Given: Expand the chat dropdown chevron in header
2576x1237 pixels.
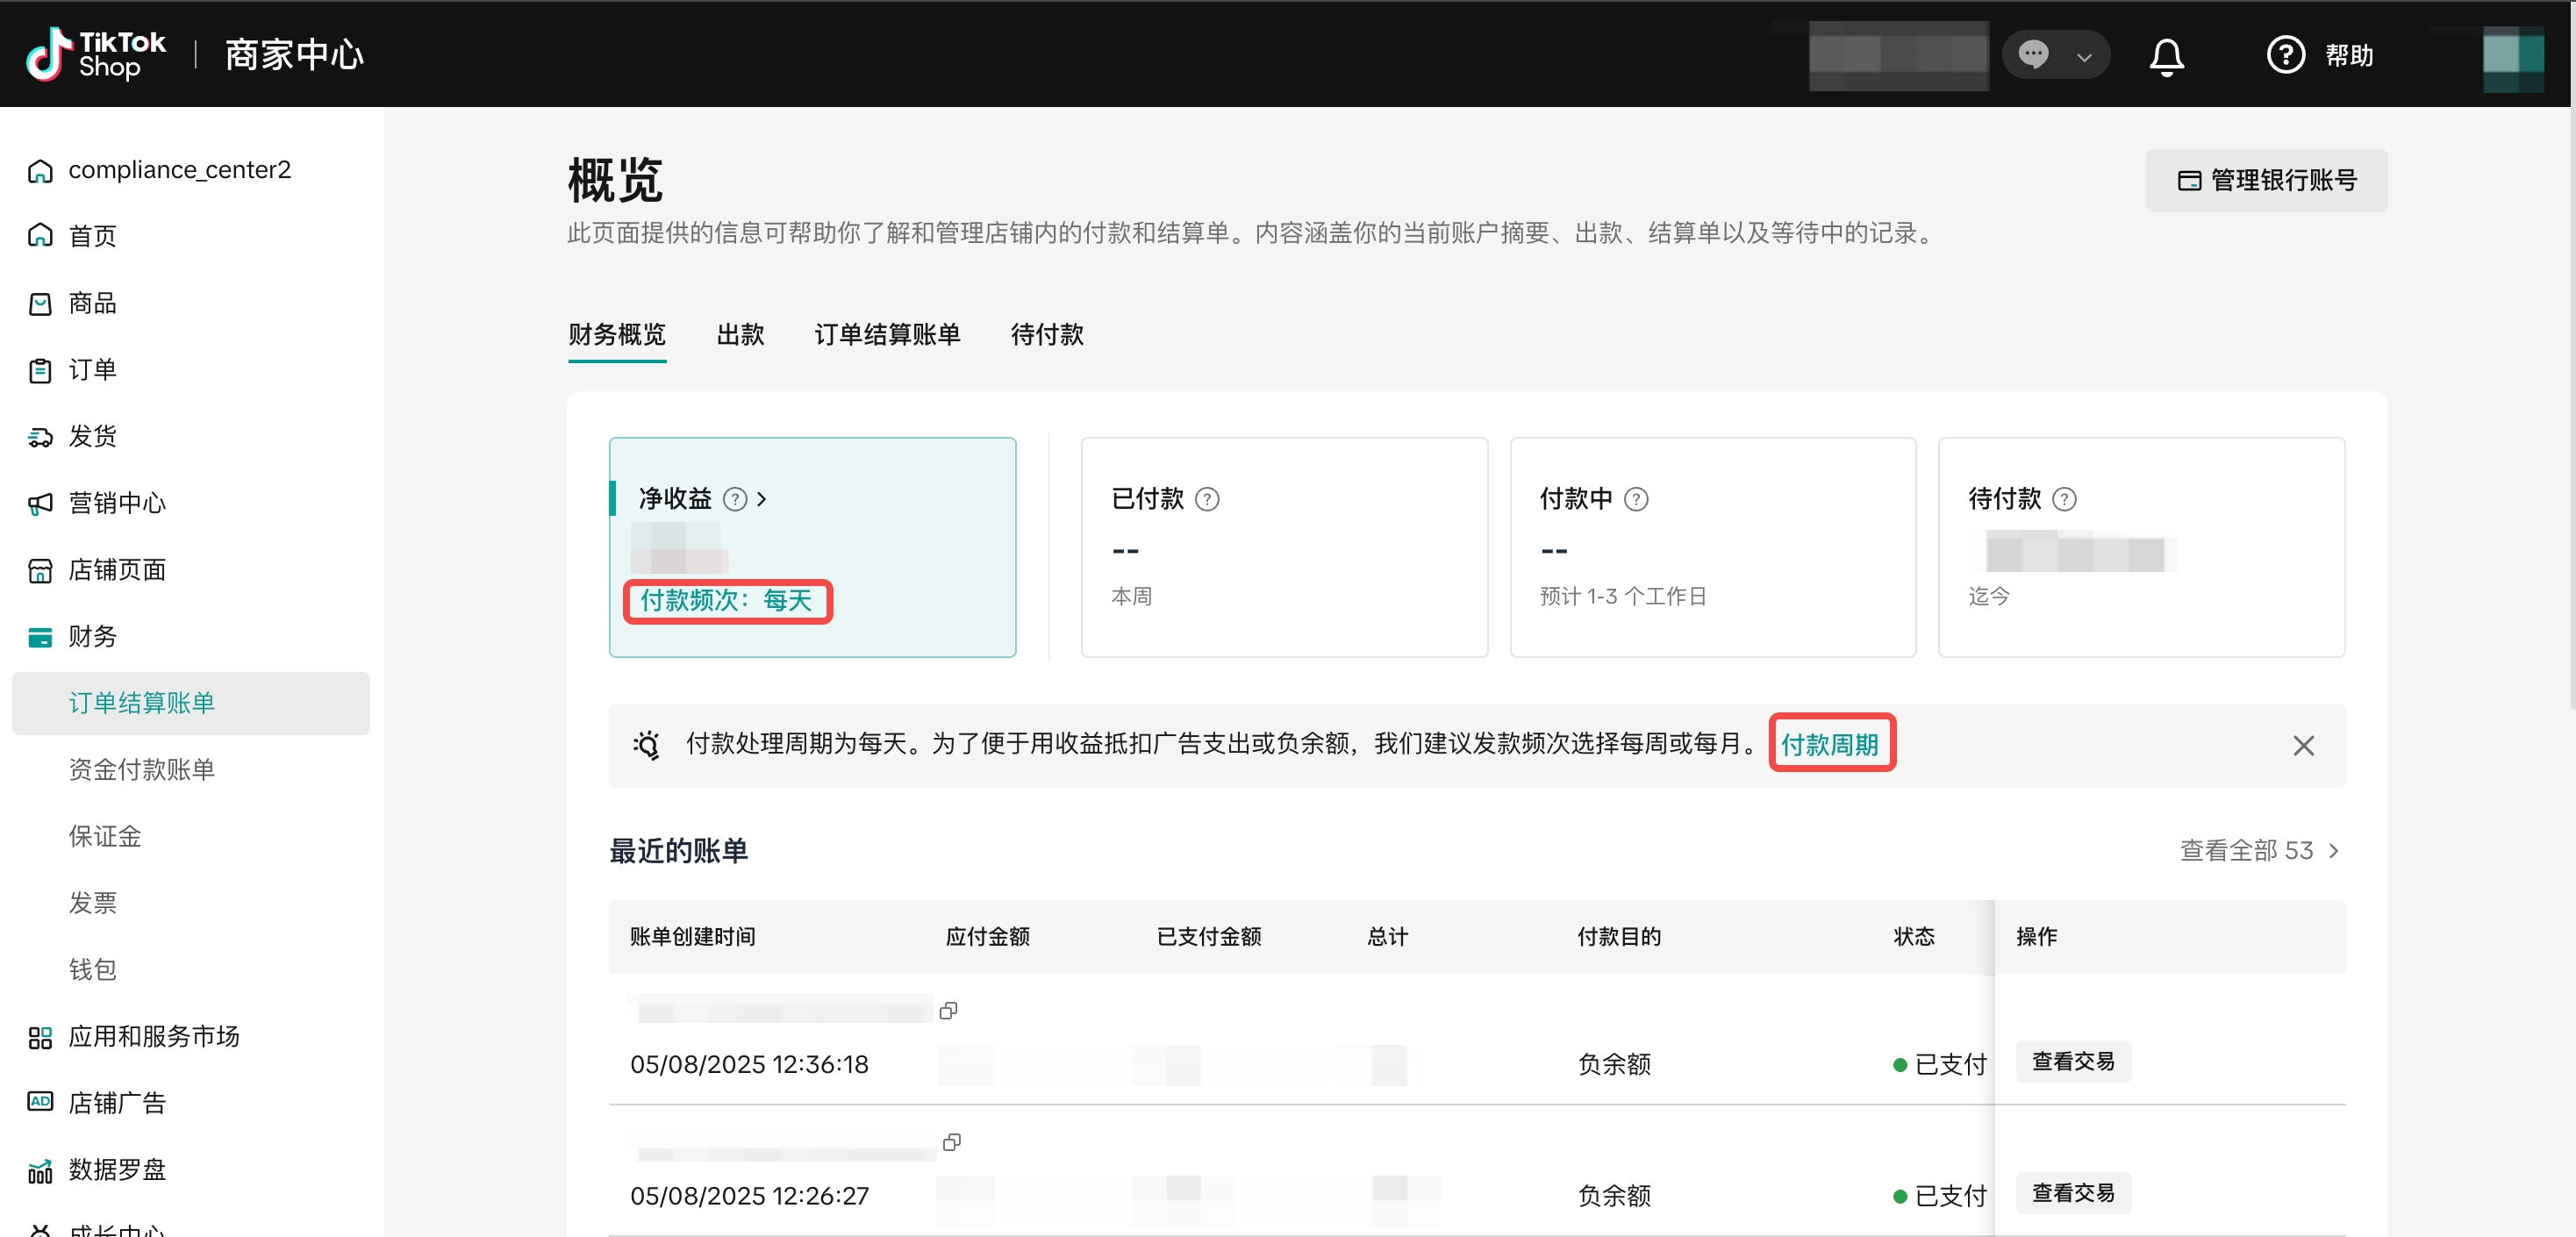Looking at the screenshot, I should tap(2084, 57).
